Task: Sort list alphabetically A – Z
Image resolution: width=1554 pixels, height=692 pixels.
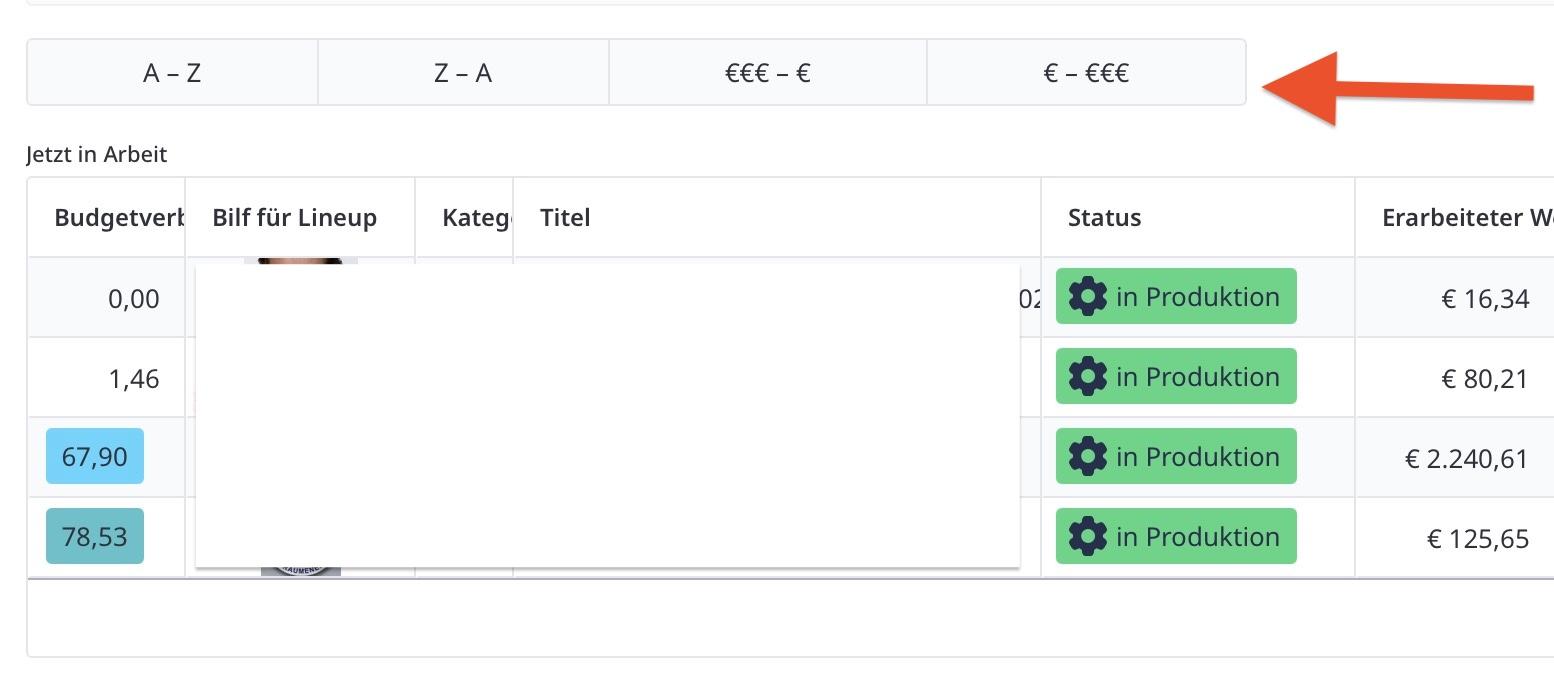Action: tap(172, 73)
